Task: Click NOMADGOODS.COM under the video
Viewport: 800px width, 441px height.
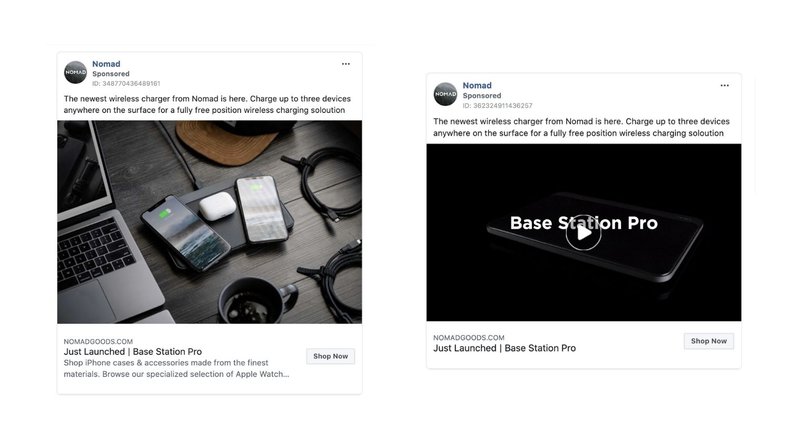Action: [468, 338]
